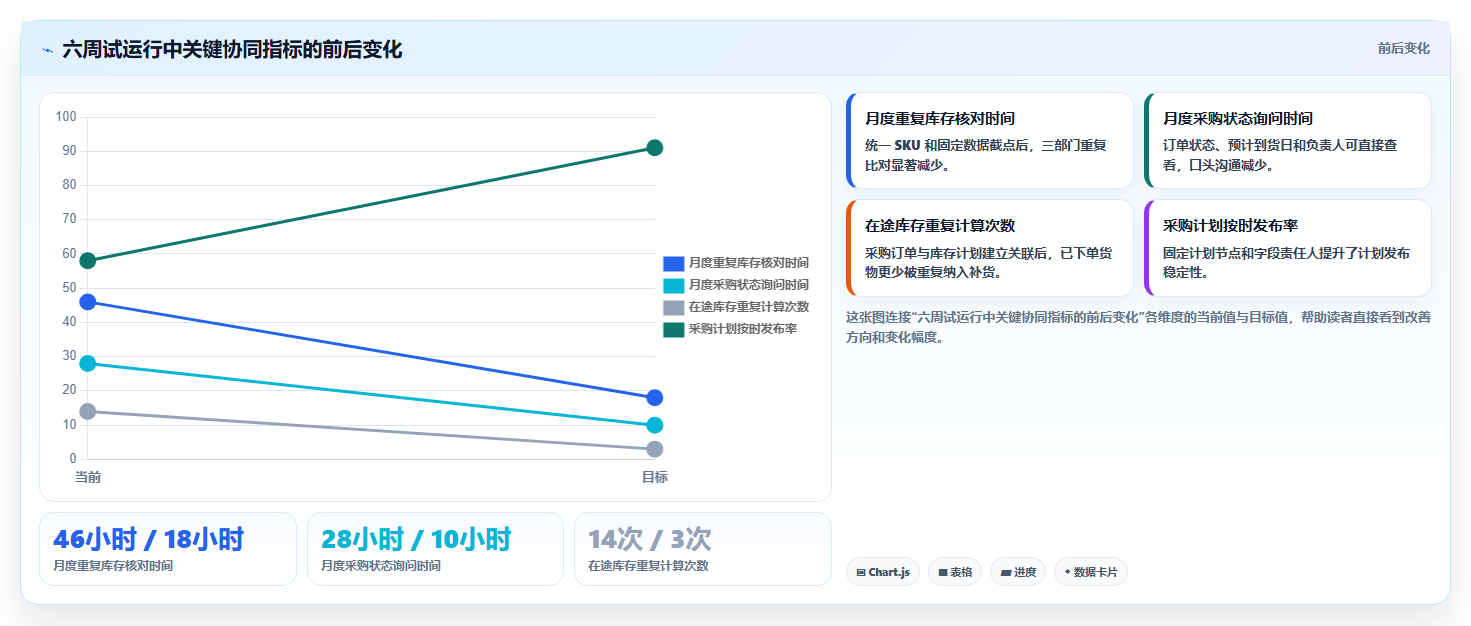Click the panel title 六周试运行中关键协同指标的前后变化

tap(232, 50)
